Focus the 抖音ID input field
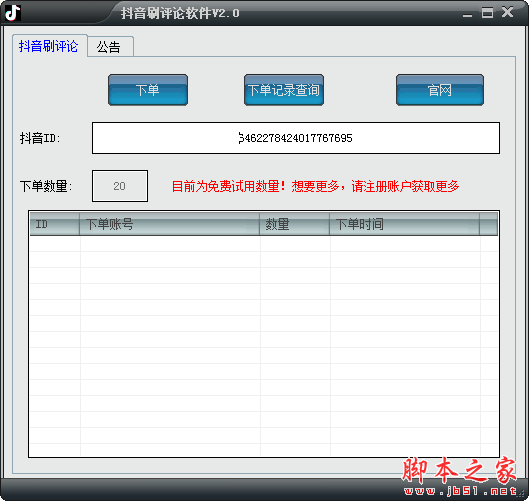The width and height of the screenshot is (529, 502). click(x=296, y=138)
